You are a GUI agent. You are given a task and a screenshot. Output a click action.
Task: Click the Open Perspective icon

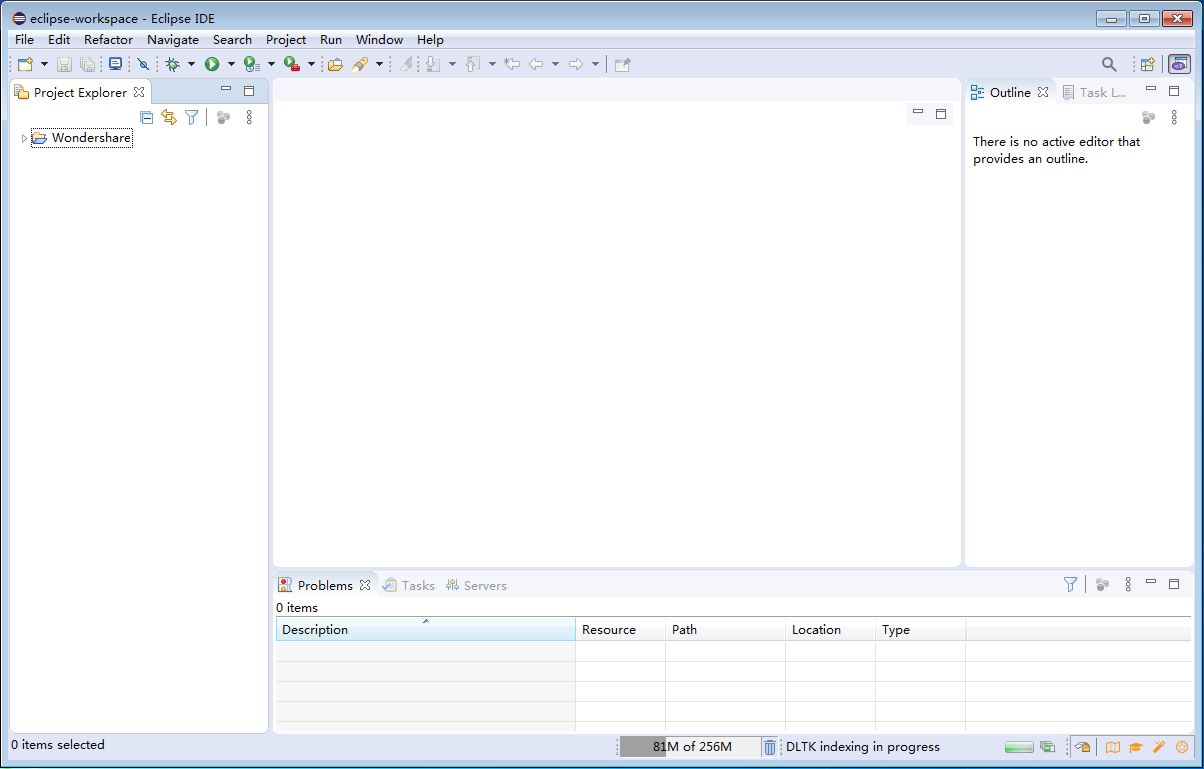click(x=1148, y=64)
